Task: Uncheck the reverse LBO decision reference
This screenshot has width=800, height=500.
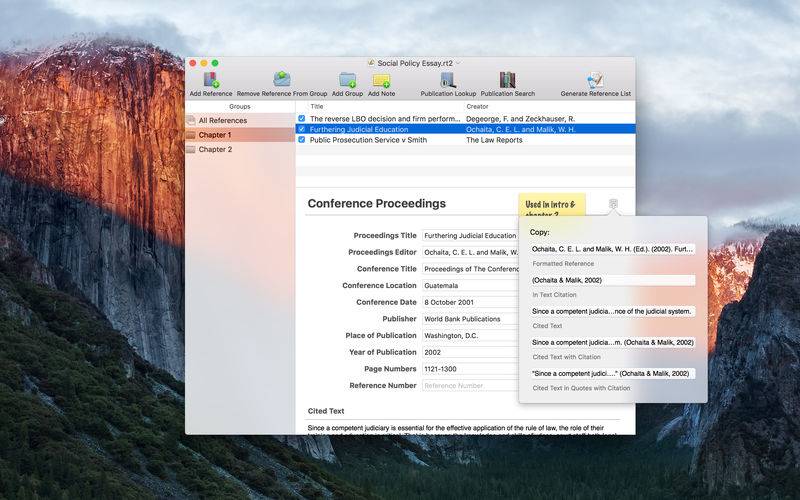Action: [302, 118]
